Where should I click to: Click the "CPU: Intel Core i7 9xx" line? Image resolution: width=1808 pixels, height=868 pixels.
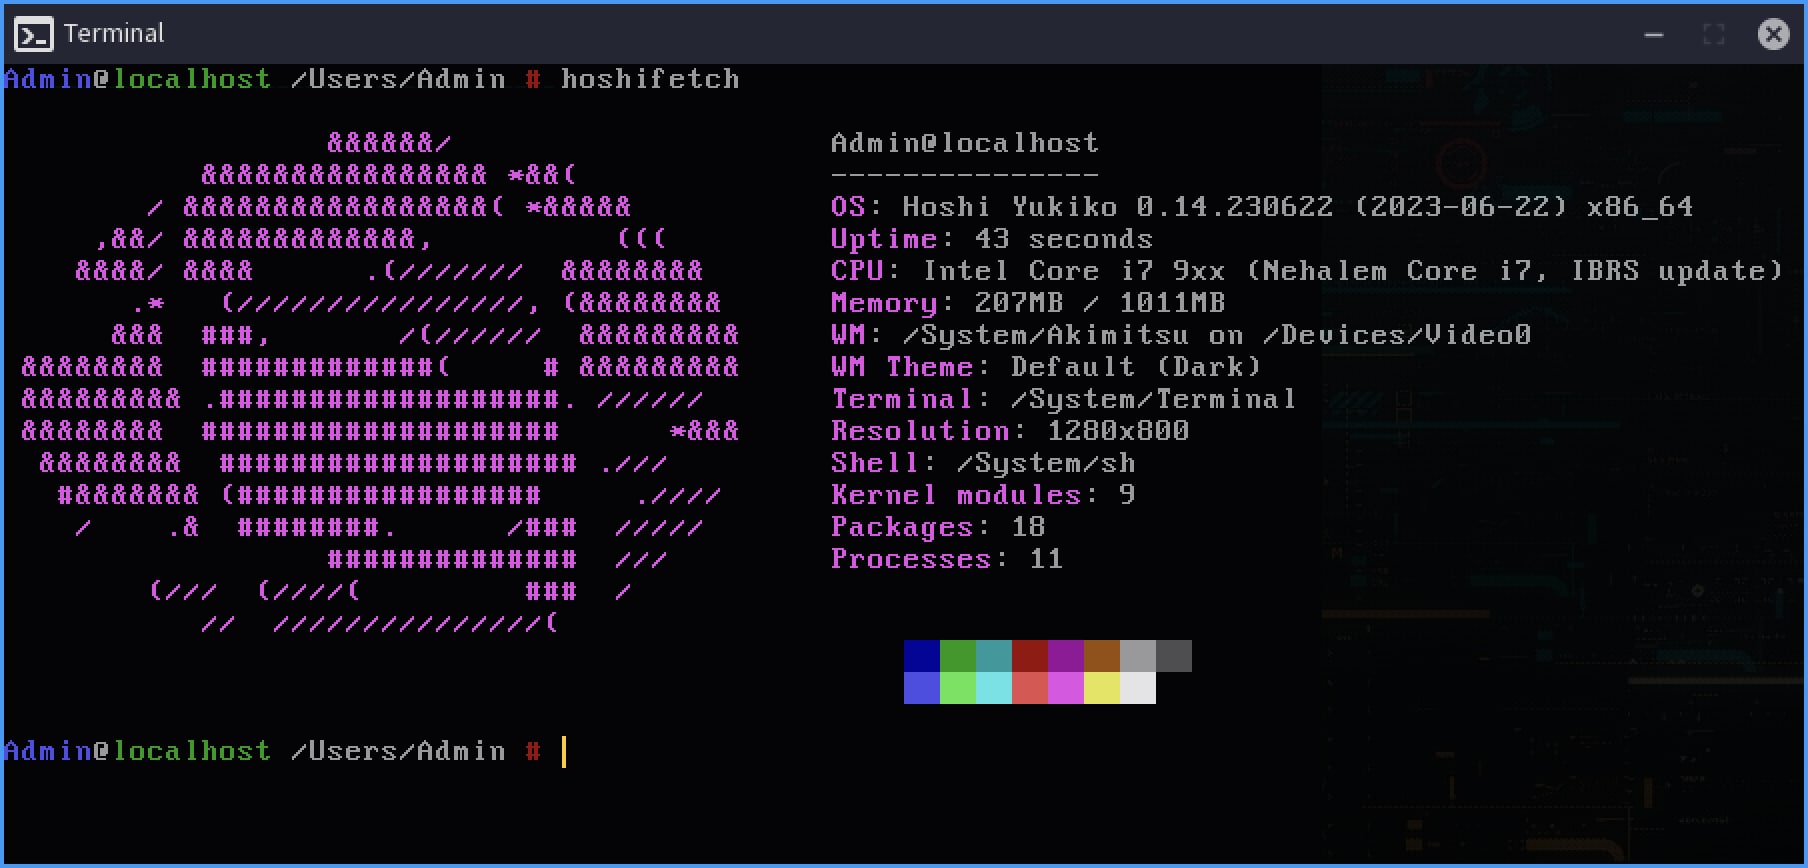click(1307, 271)
